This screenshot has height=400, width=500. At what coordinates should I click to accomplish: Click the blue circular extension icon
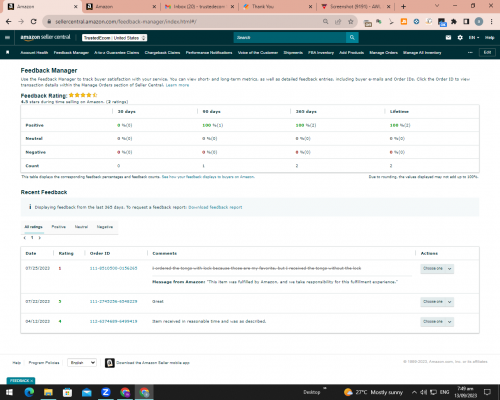[416, 22]
